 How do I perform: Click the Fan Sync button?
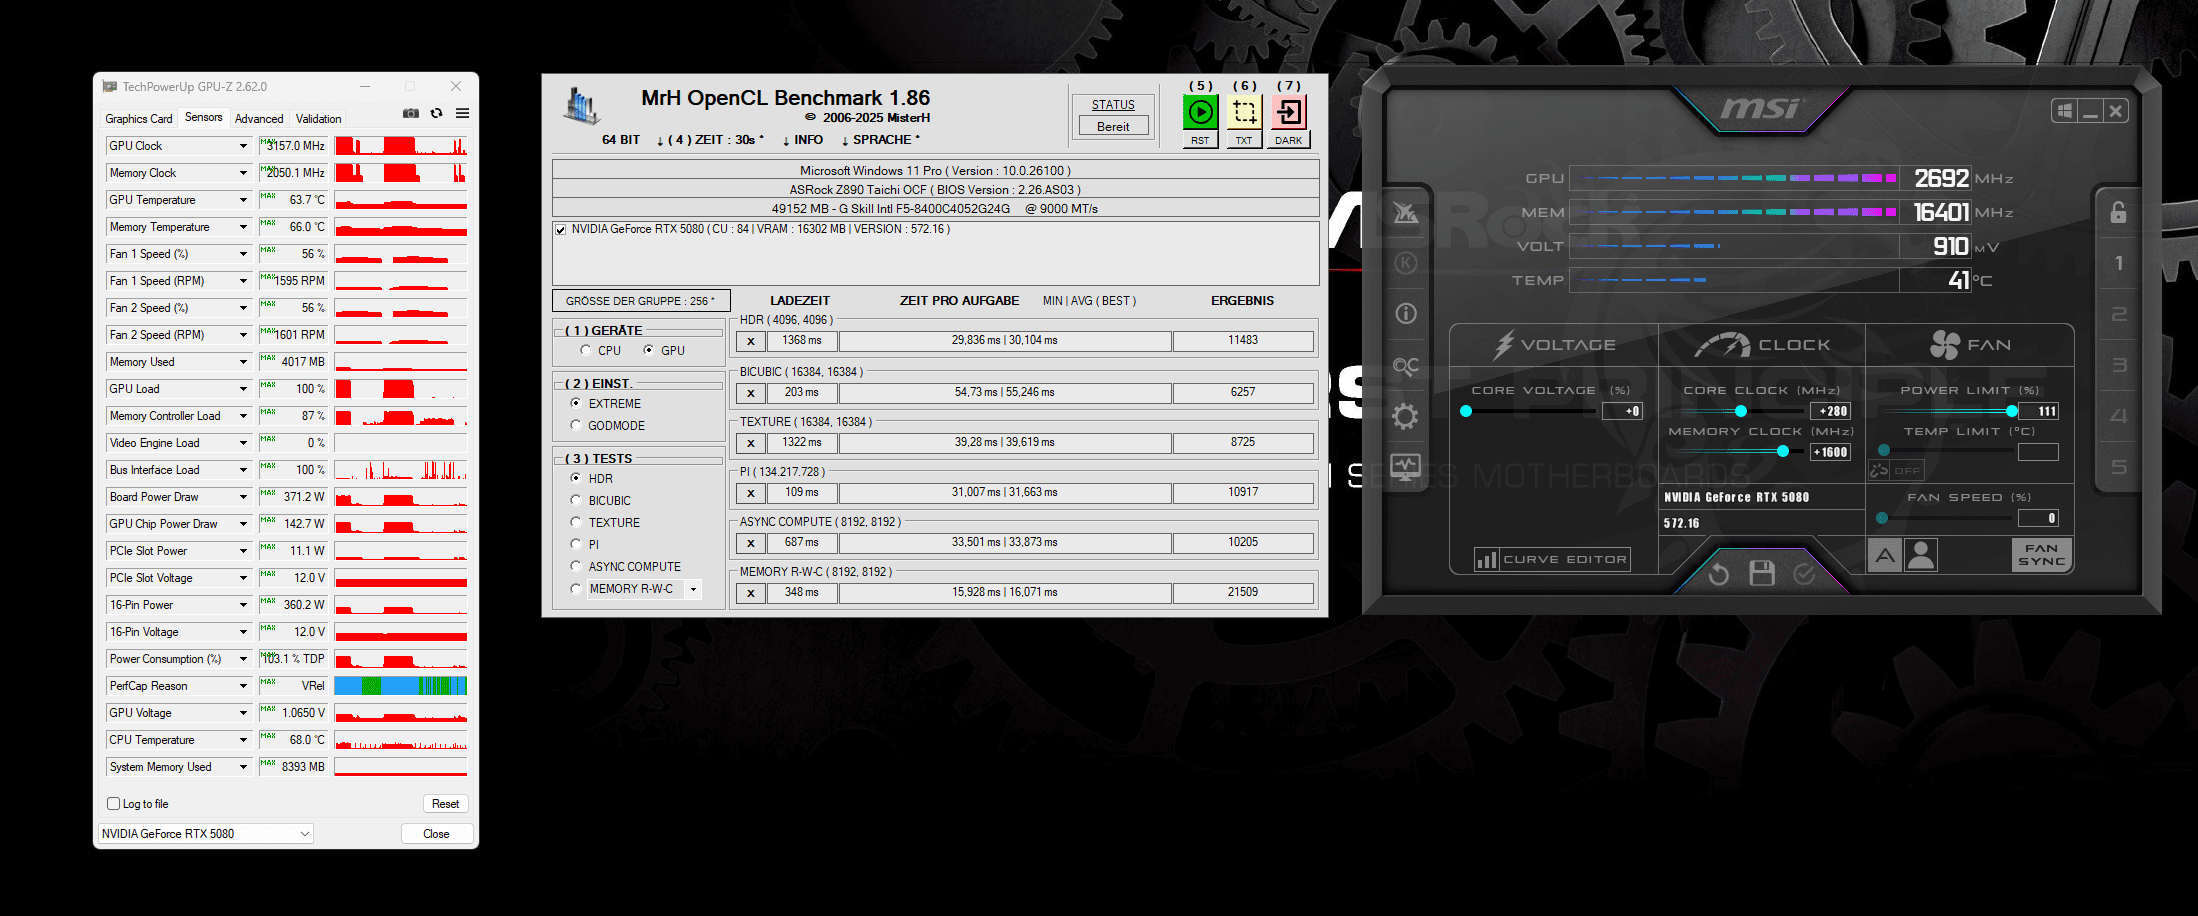coord(2041,555)
